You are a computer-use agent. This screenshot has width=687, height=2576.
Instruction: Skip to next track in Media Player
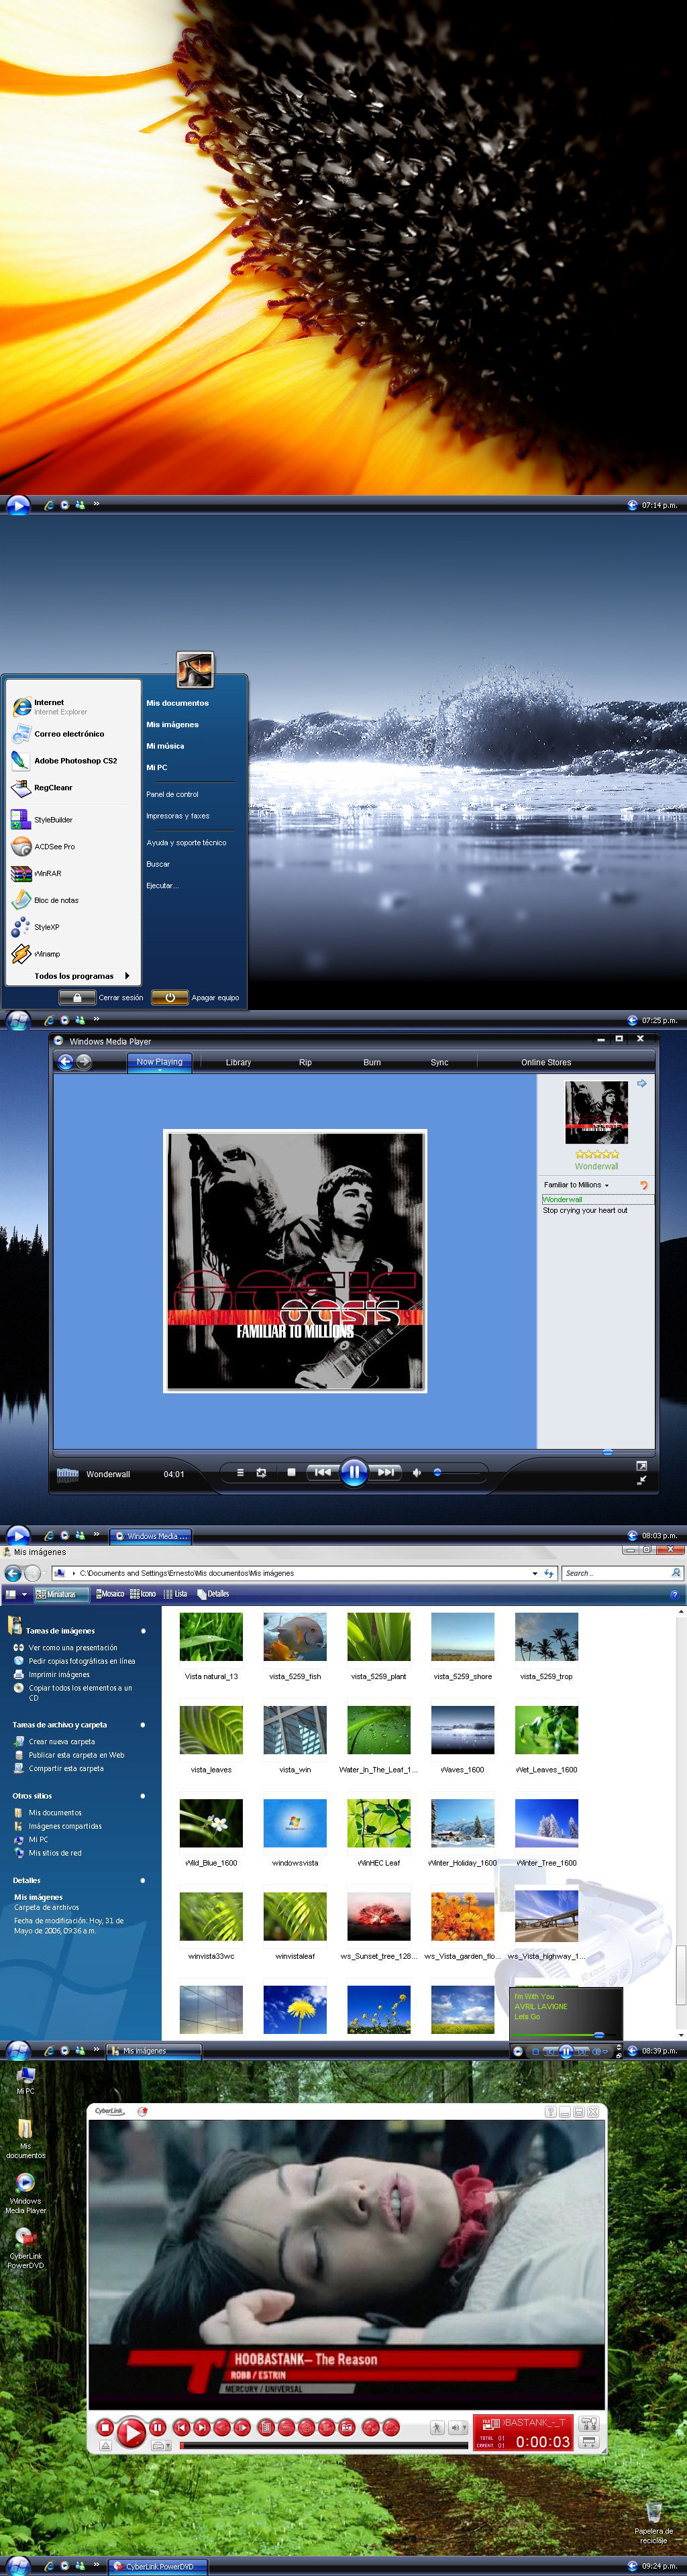click(x=386, y=1472)
